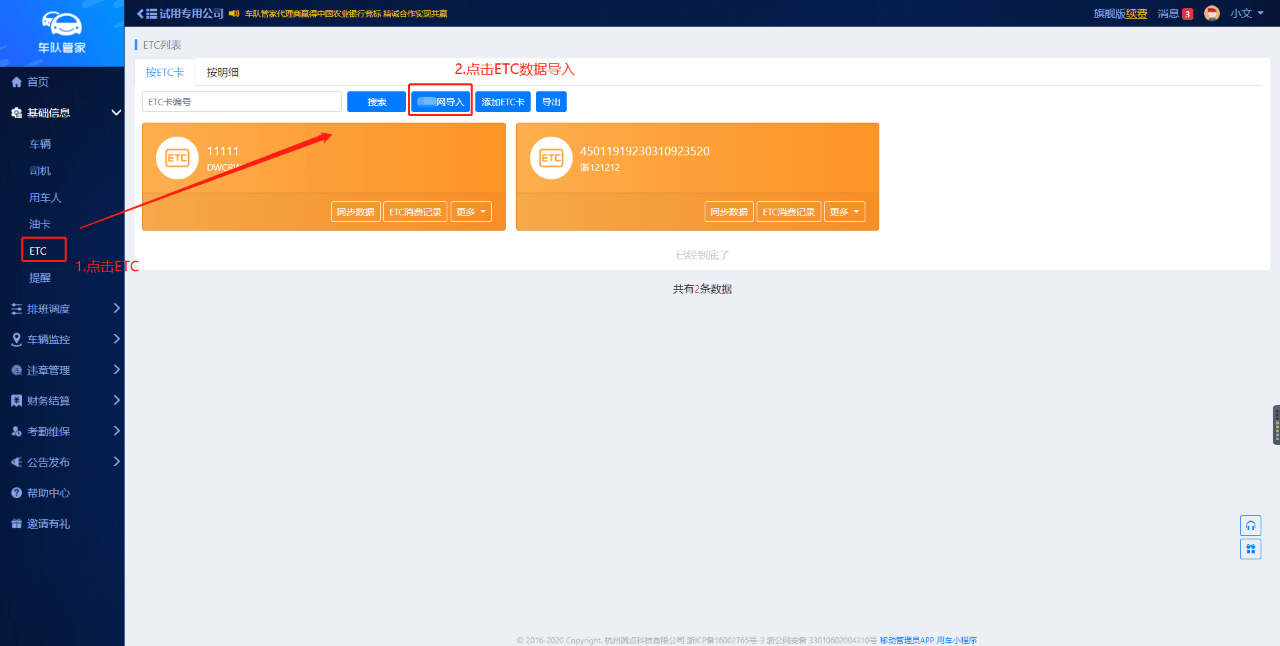Open 更多 dropdown on card 11111
This screenshot has width=1280, height=646.
point(470,212)
